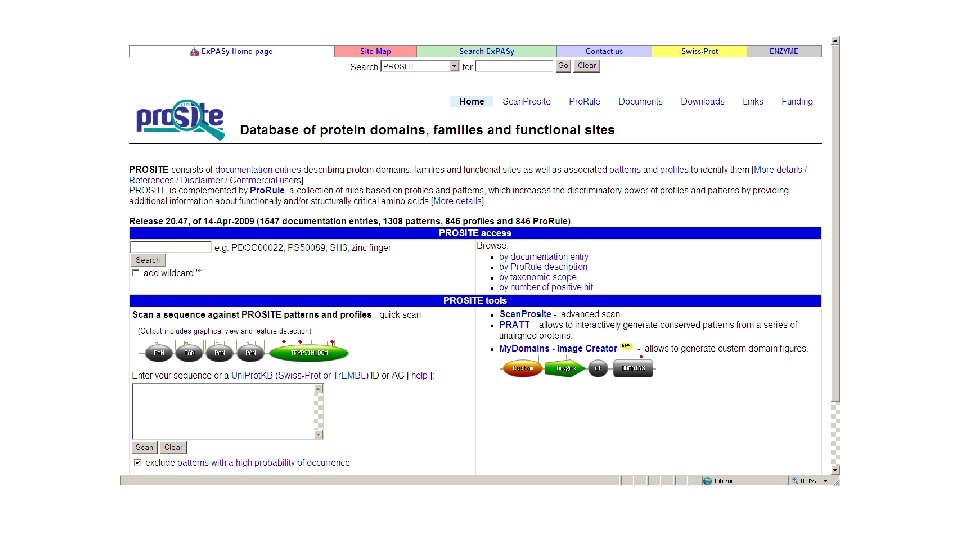Open the ProRule link in intro paragraph
960x540 pixels.
267,190
